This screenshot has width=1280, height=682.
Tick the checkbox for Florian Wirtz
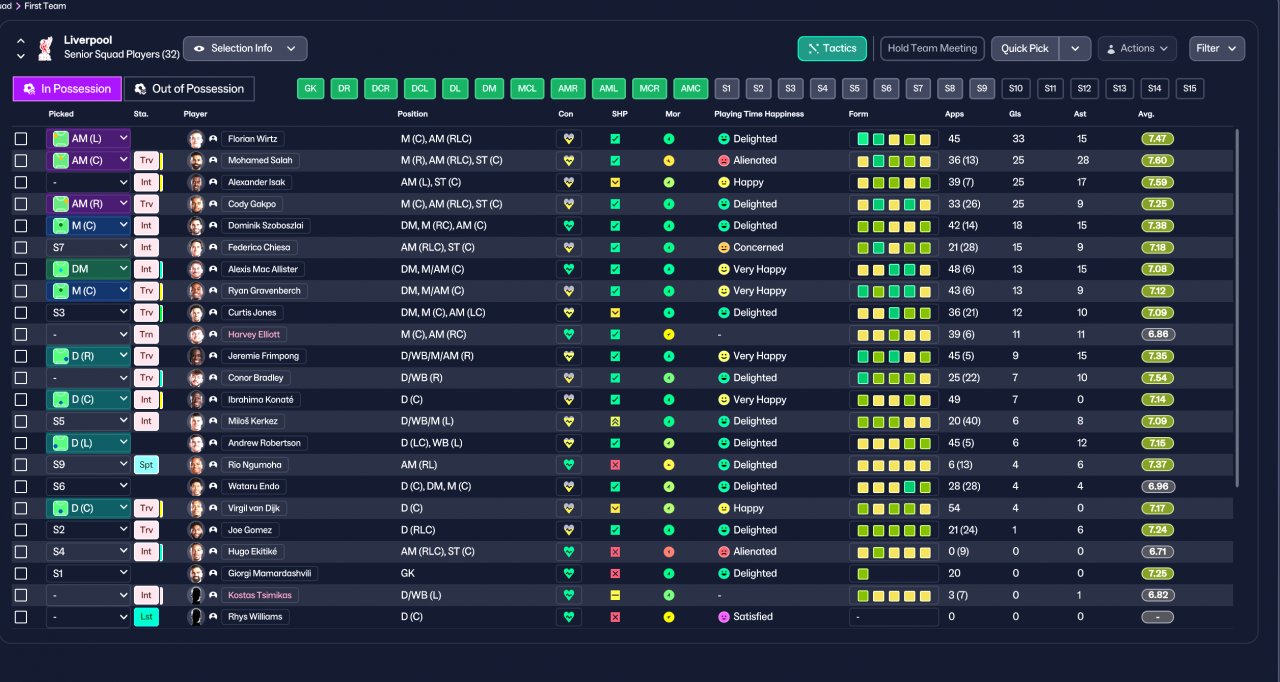[21, 139]
